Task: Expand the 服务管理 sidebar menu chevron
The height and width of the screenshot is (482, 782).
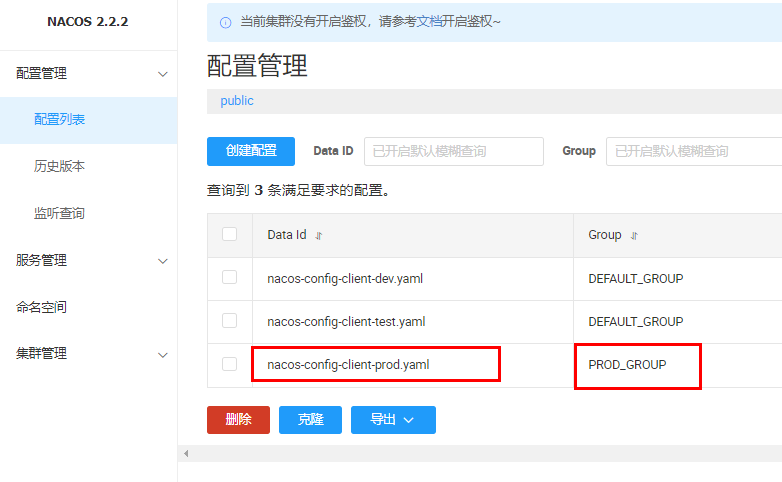Action: pos(163,261)
